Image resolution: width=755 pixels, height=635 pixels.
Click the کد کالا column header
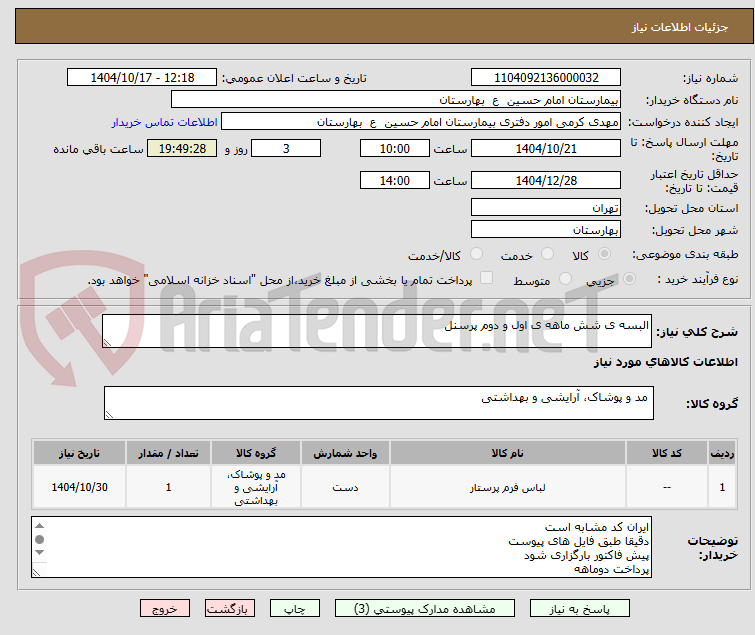tap(667, 453)
